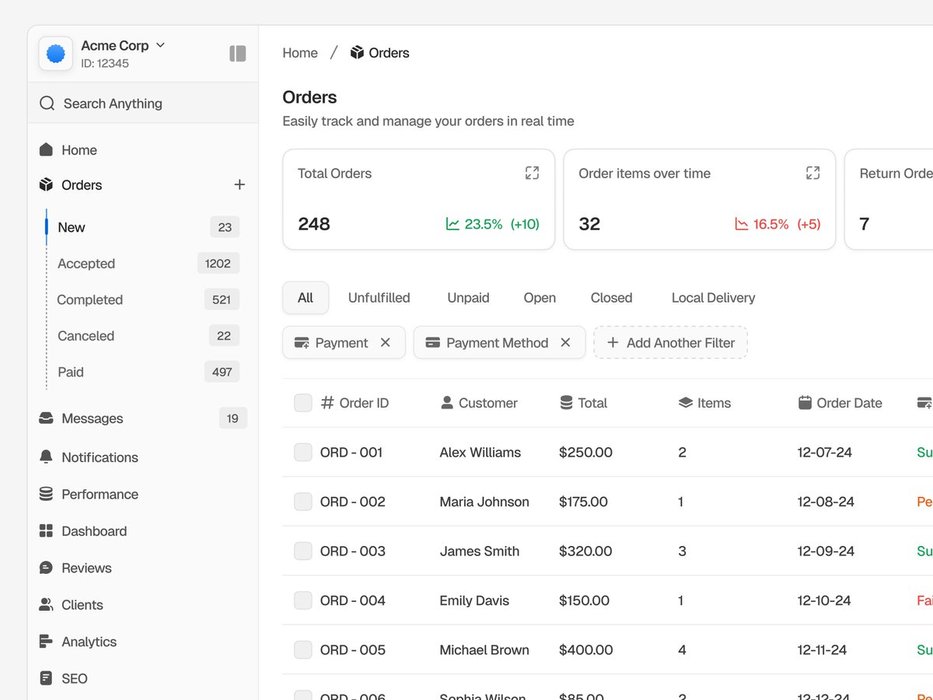
Task: Switch to the Unfulfilled tab
Action: click(379, 298)
